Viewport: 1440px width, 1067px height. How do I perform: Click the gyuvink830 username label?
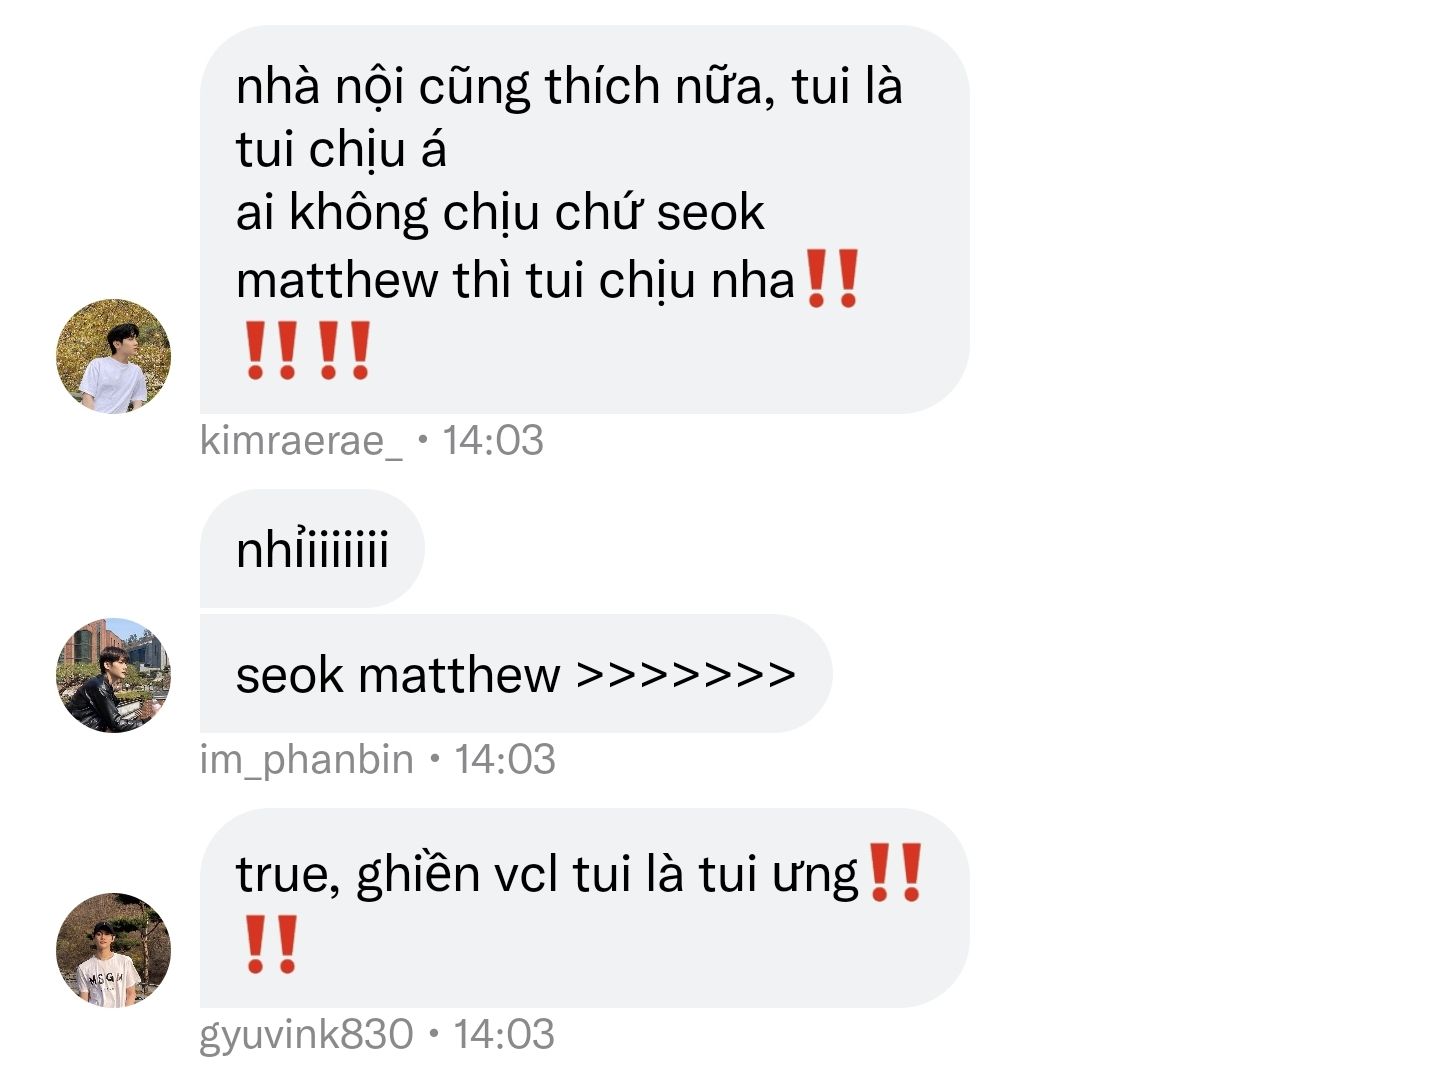pyautogui.click(x=306, y=1035)
